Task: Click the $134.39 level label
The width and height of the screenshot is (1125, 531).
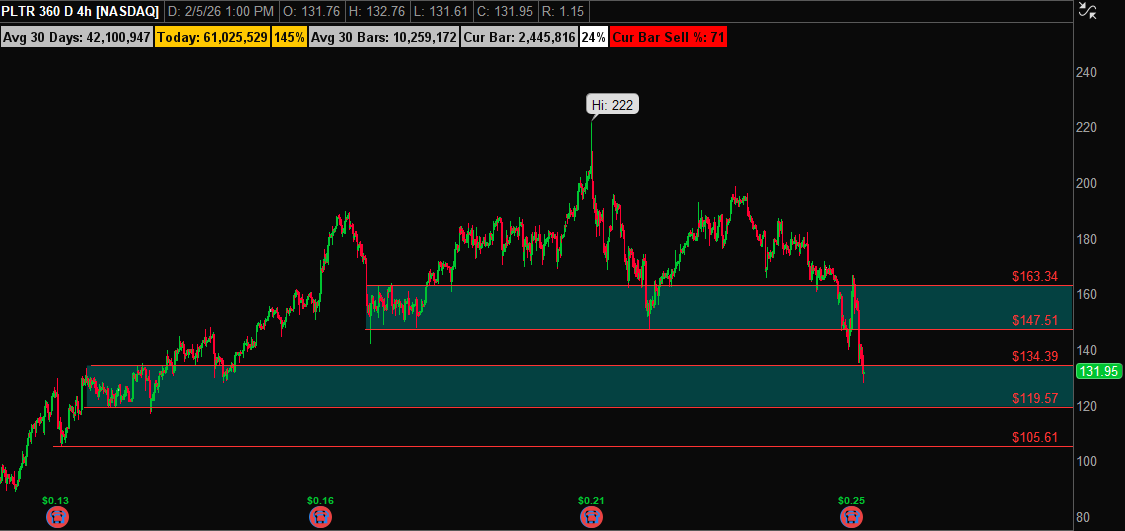Action: (x=1035, y=356)
